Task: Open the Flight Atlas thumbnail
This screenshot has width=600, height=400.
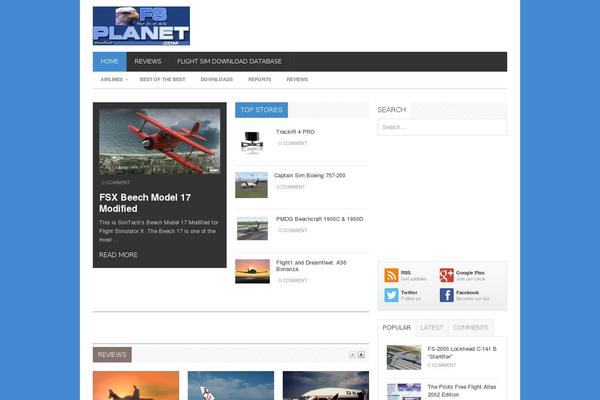Action: [404, 392]
